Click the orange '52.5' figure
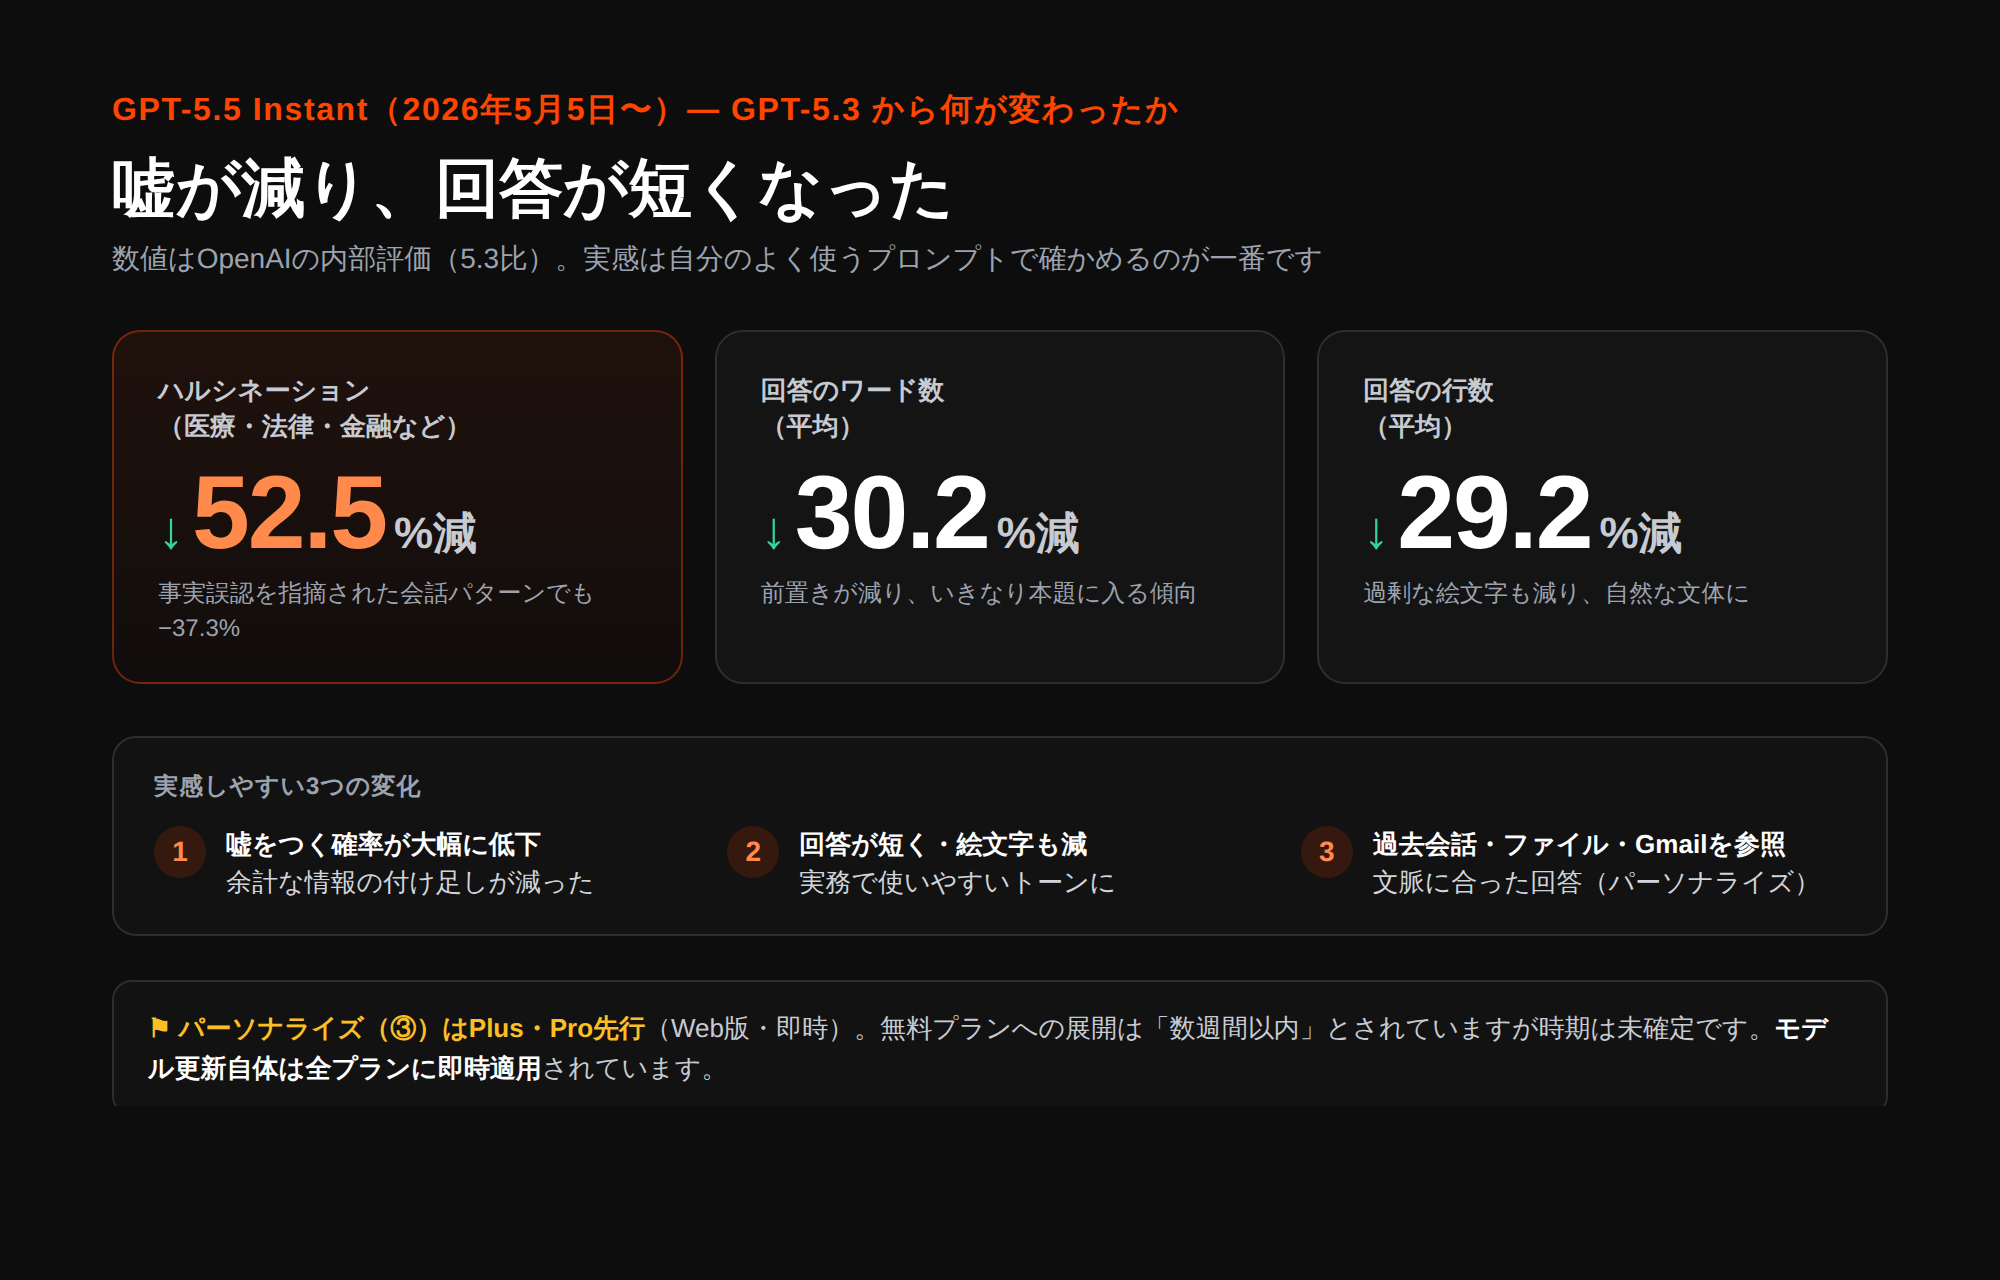This screenshot has height=1280, width=2000. click(x=290, y=513)
